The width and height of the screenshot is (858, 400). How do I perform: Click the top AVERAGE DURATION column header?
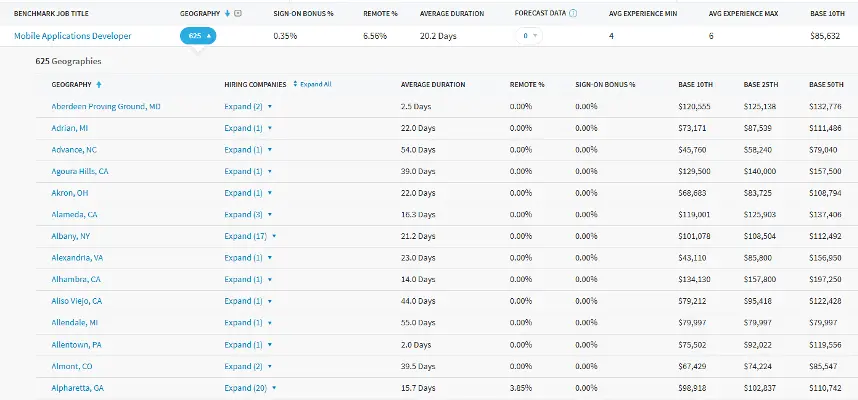452,14
